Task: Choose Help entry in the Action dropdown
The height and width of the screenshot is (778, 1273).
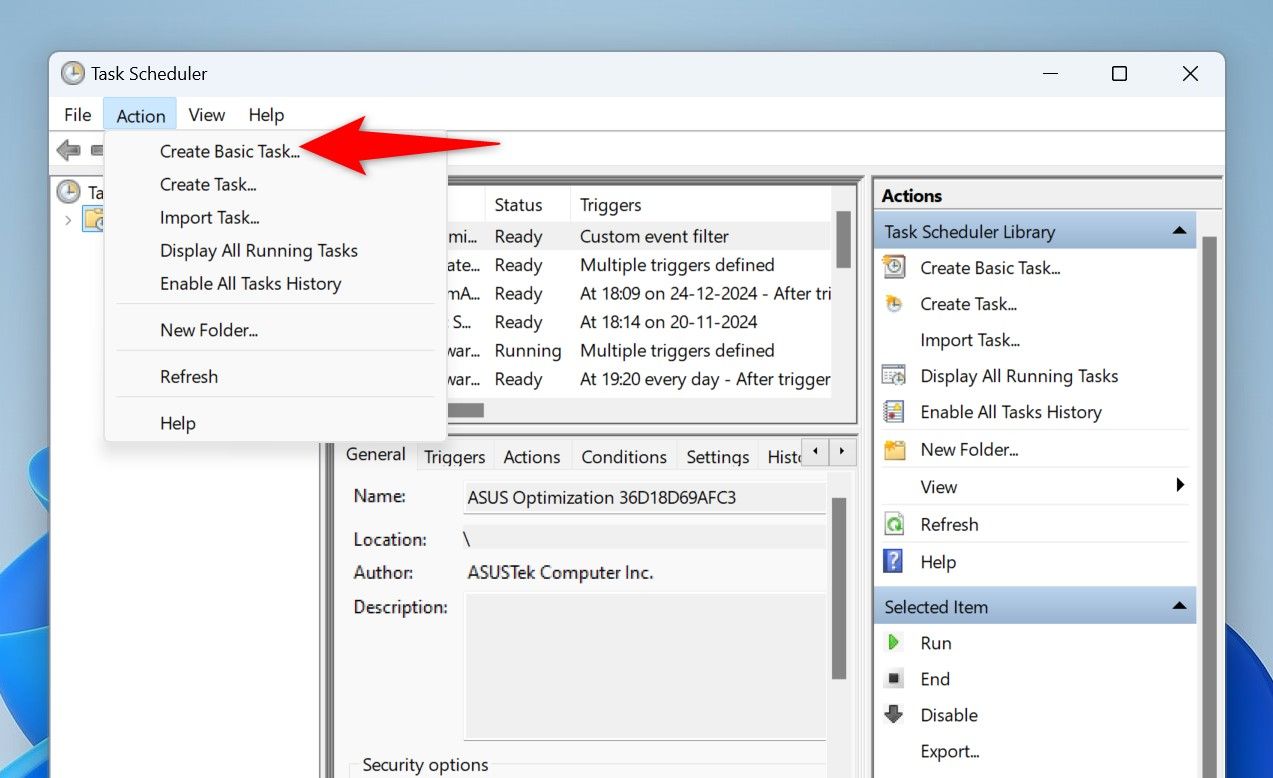Action: (178, 423)
